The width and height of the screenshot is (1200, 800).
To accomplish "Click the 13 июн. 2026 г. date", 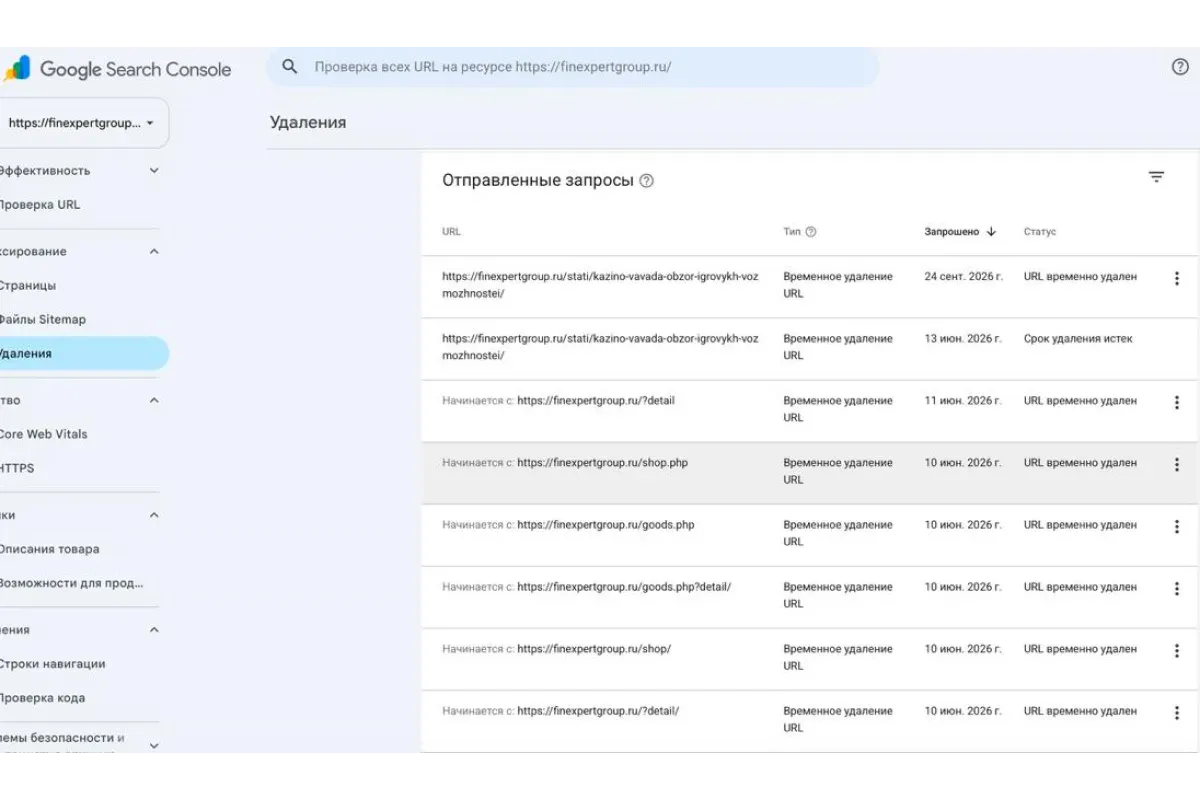I will tap(963, 339).
